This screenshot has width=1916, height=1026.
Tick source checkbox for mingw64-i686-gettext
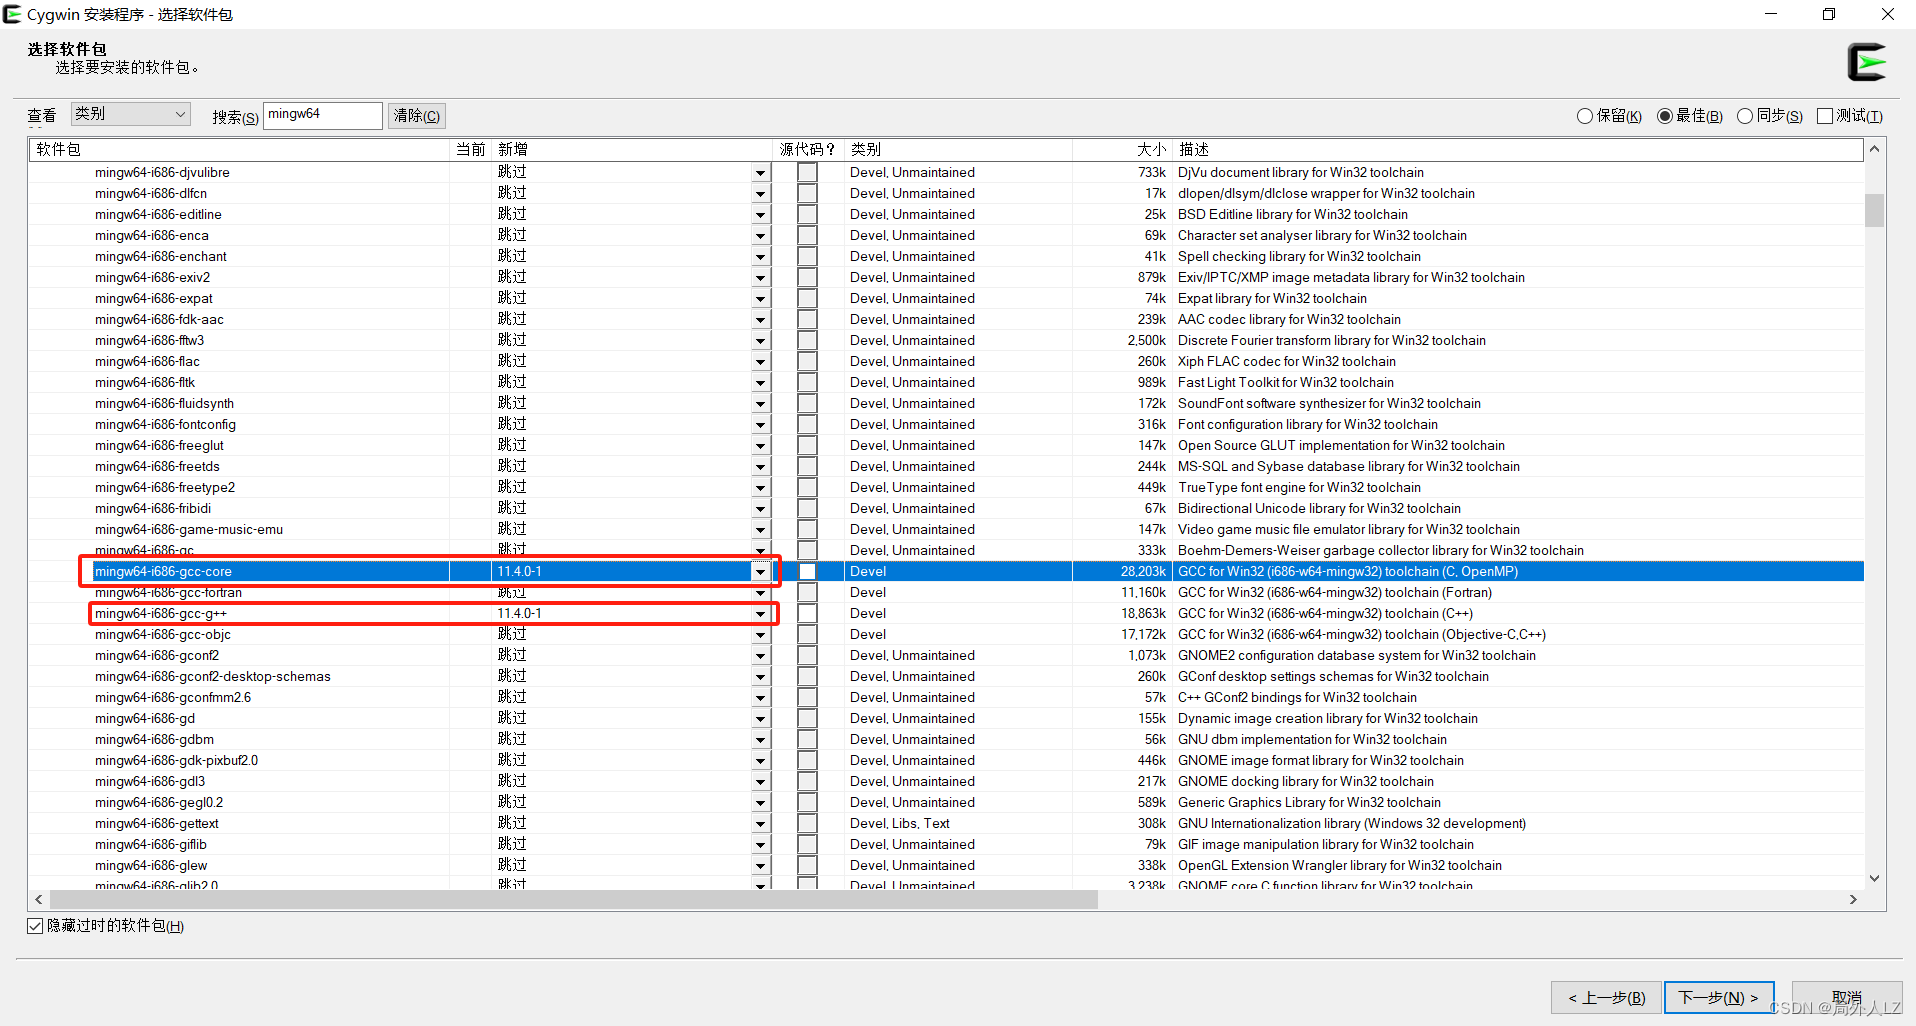807,824
